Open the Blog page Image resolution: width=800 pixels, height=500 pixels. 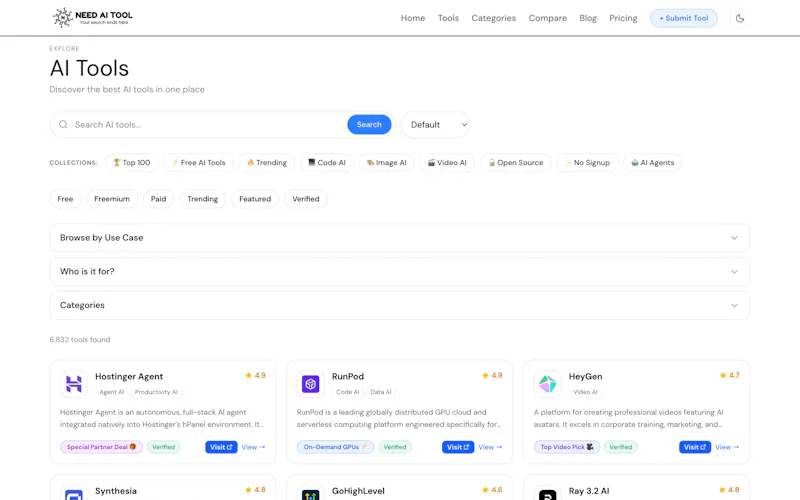click(x=588, y=18)
